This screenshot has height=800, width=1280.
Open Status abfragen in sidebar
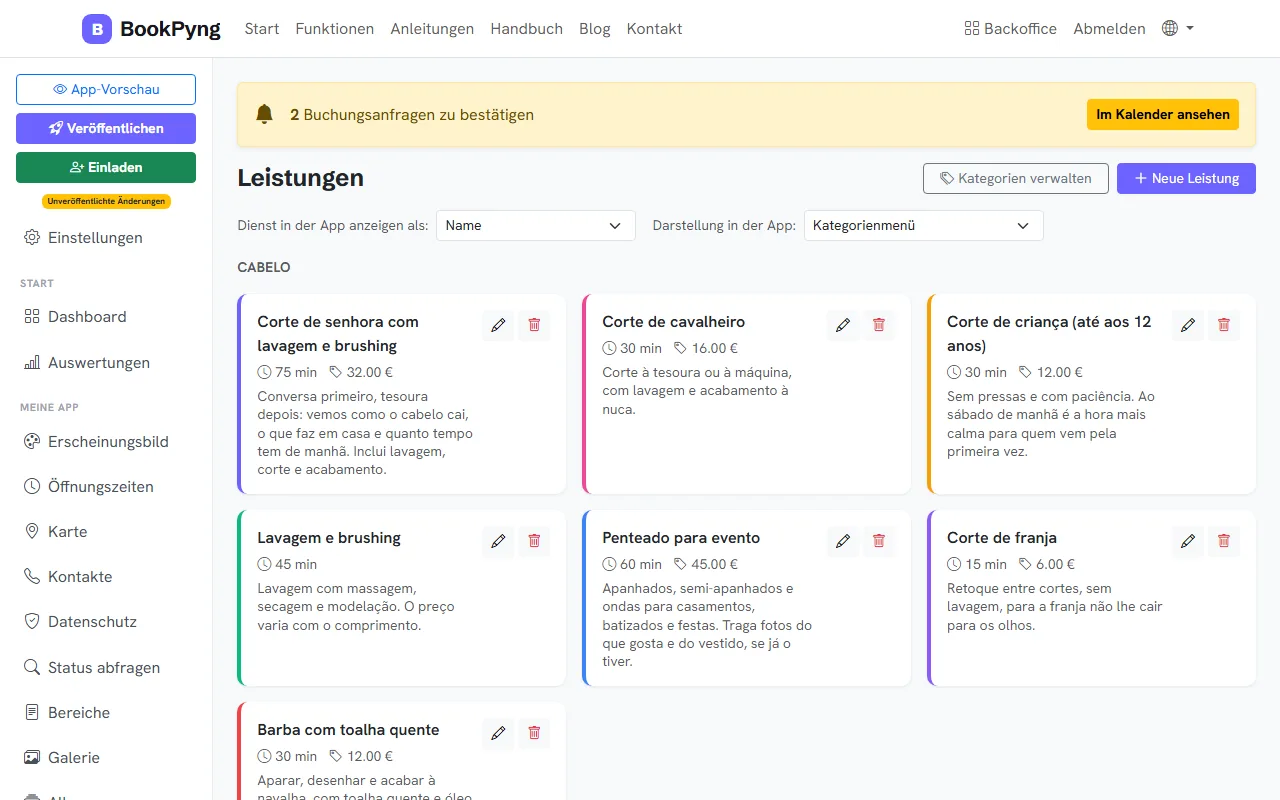[x=106, y=668]
